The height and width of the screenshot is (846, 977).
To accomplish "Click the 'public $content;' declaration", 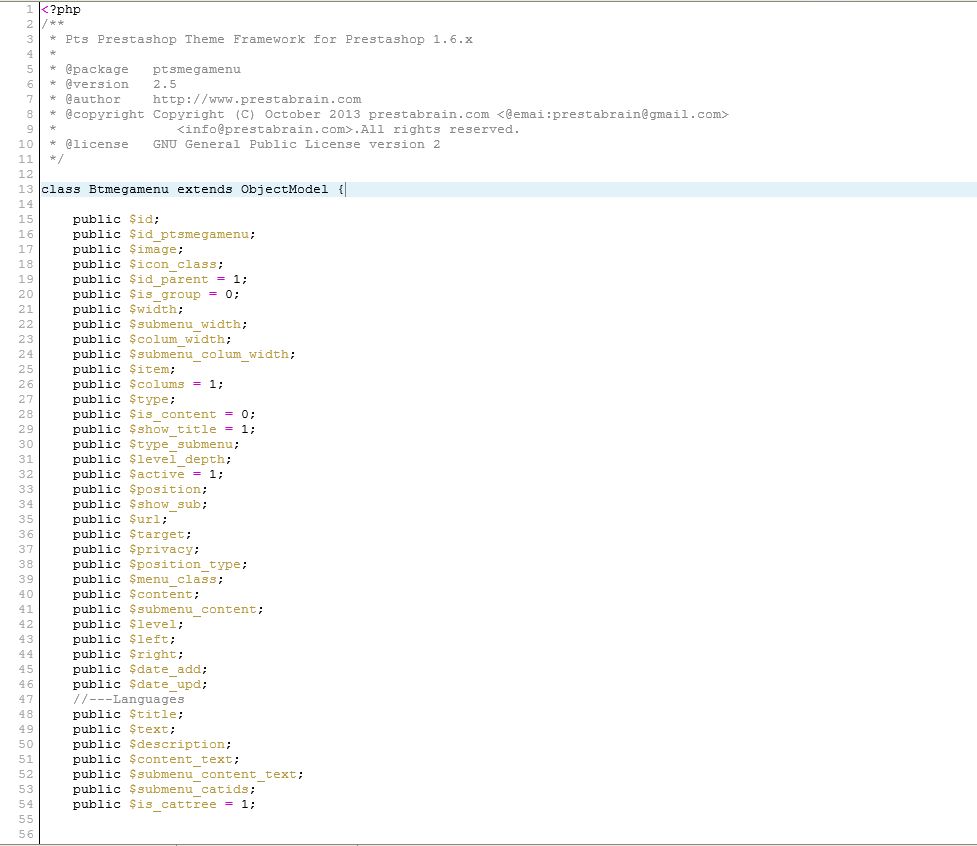I will [136, 594].
